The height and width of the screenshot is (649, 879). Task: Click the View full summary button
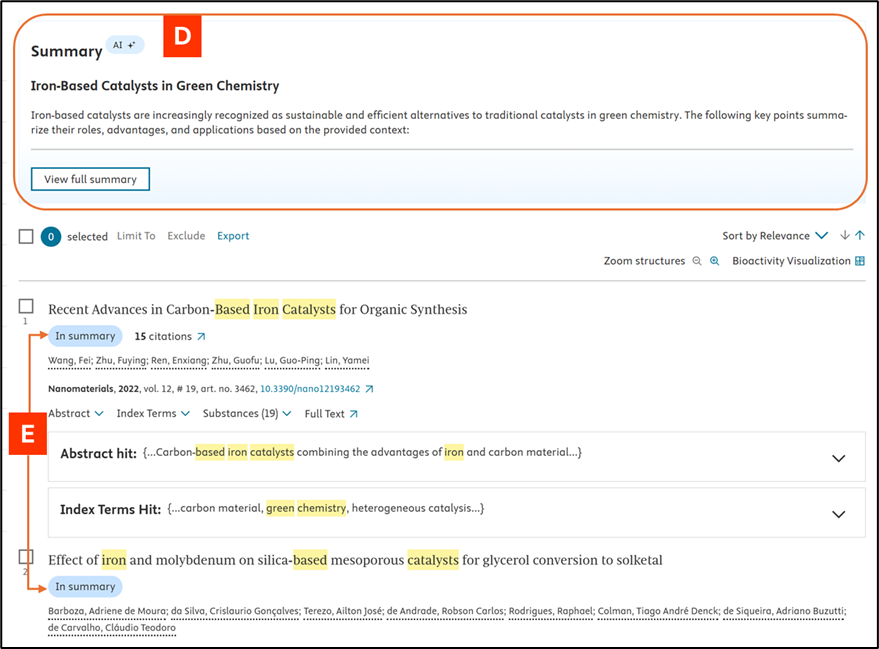click(90, 179)
